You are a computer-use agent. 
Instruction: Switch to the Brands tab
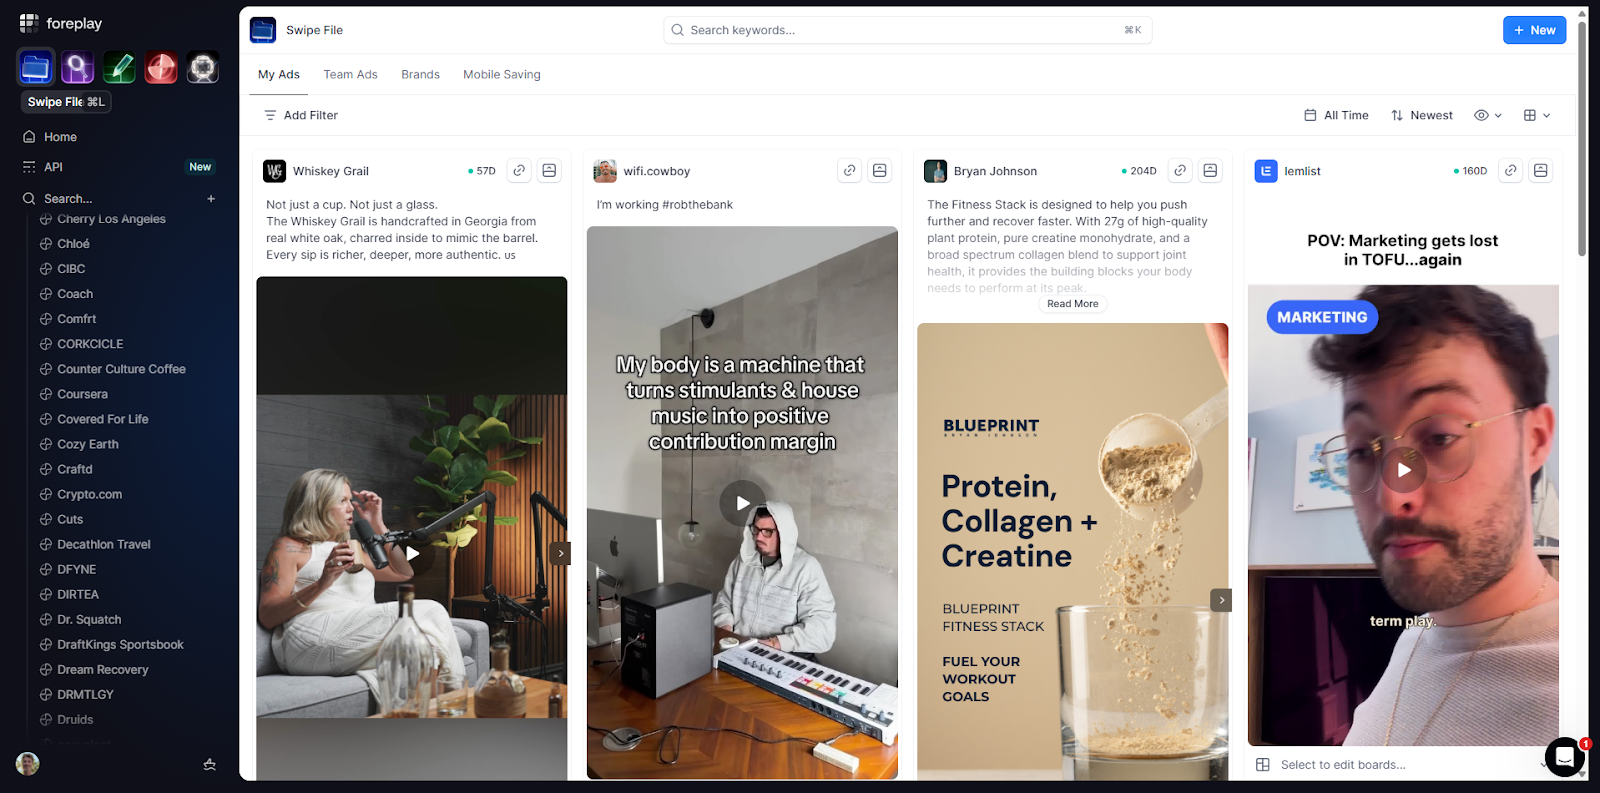420,75
